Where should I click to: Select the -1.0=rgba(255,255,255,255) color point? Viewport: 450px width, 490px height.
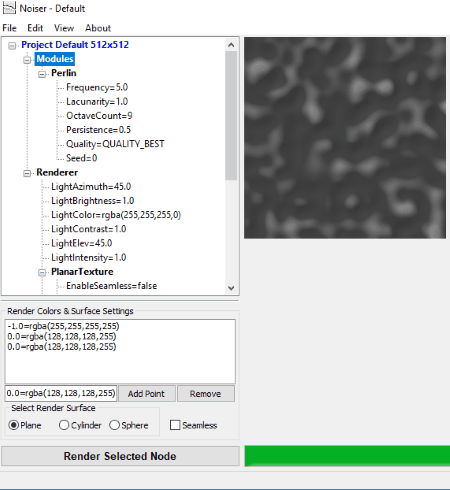(63, 326)
